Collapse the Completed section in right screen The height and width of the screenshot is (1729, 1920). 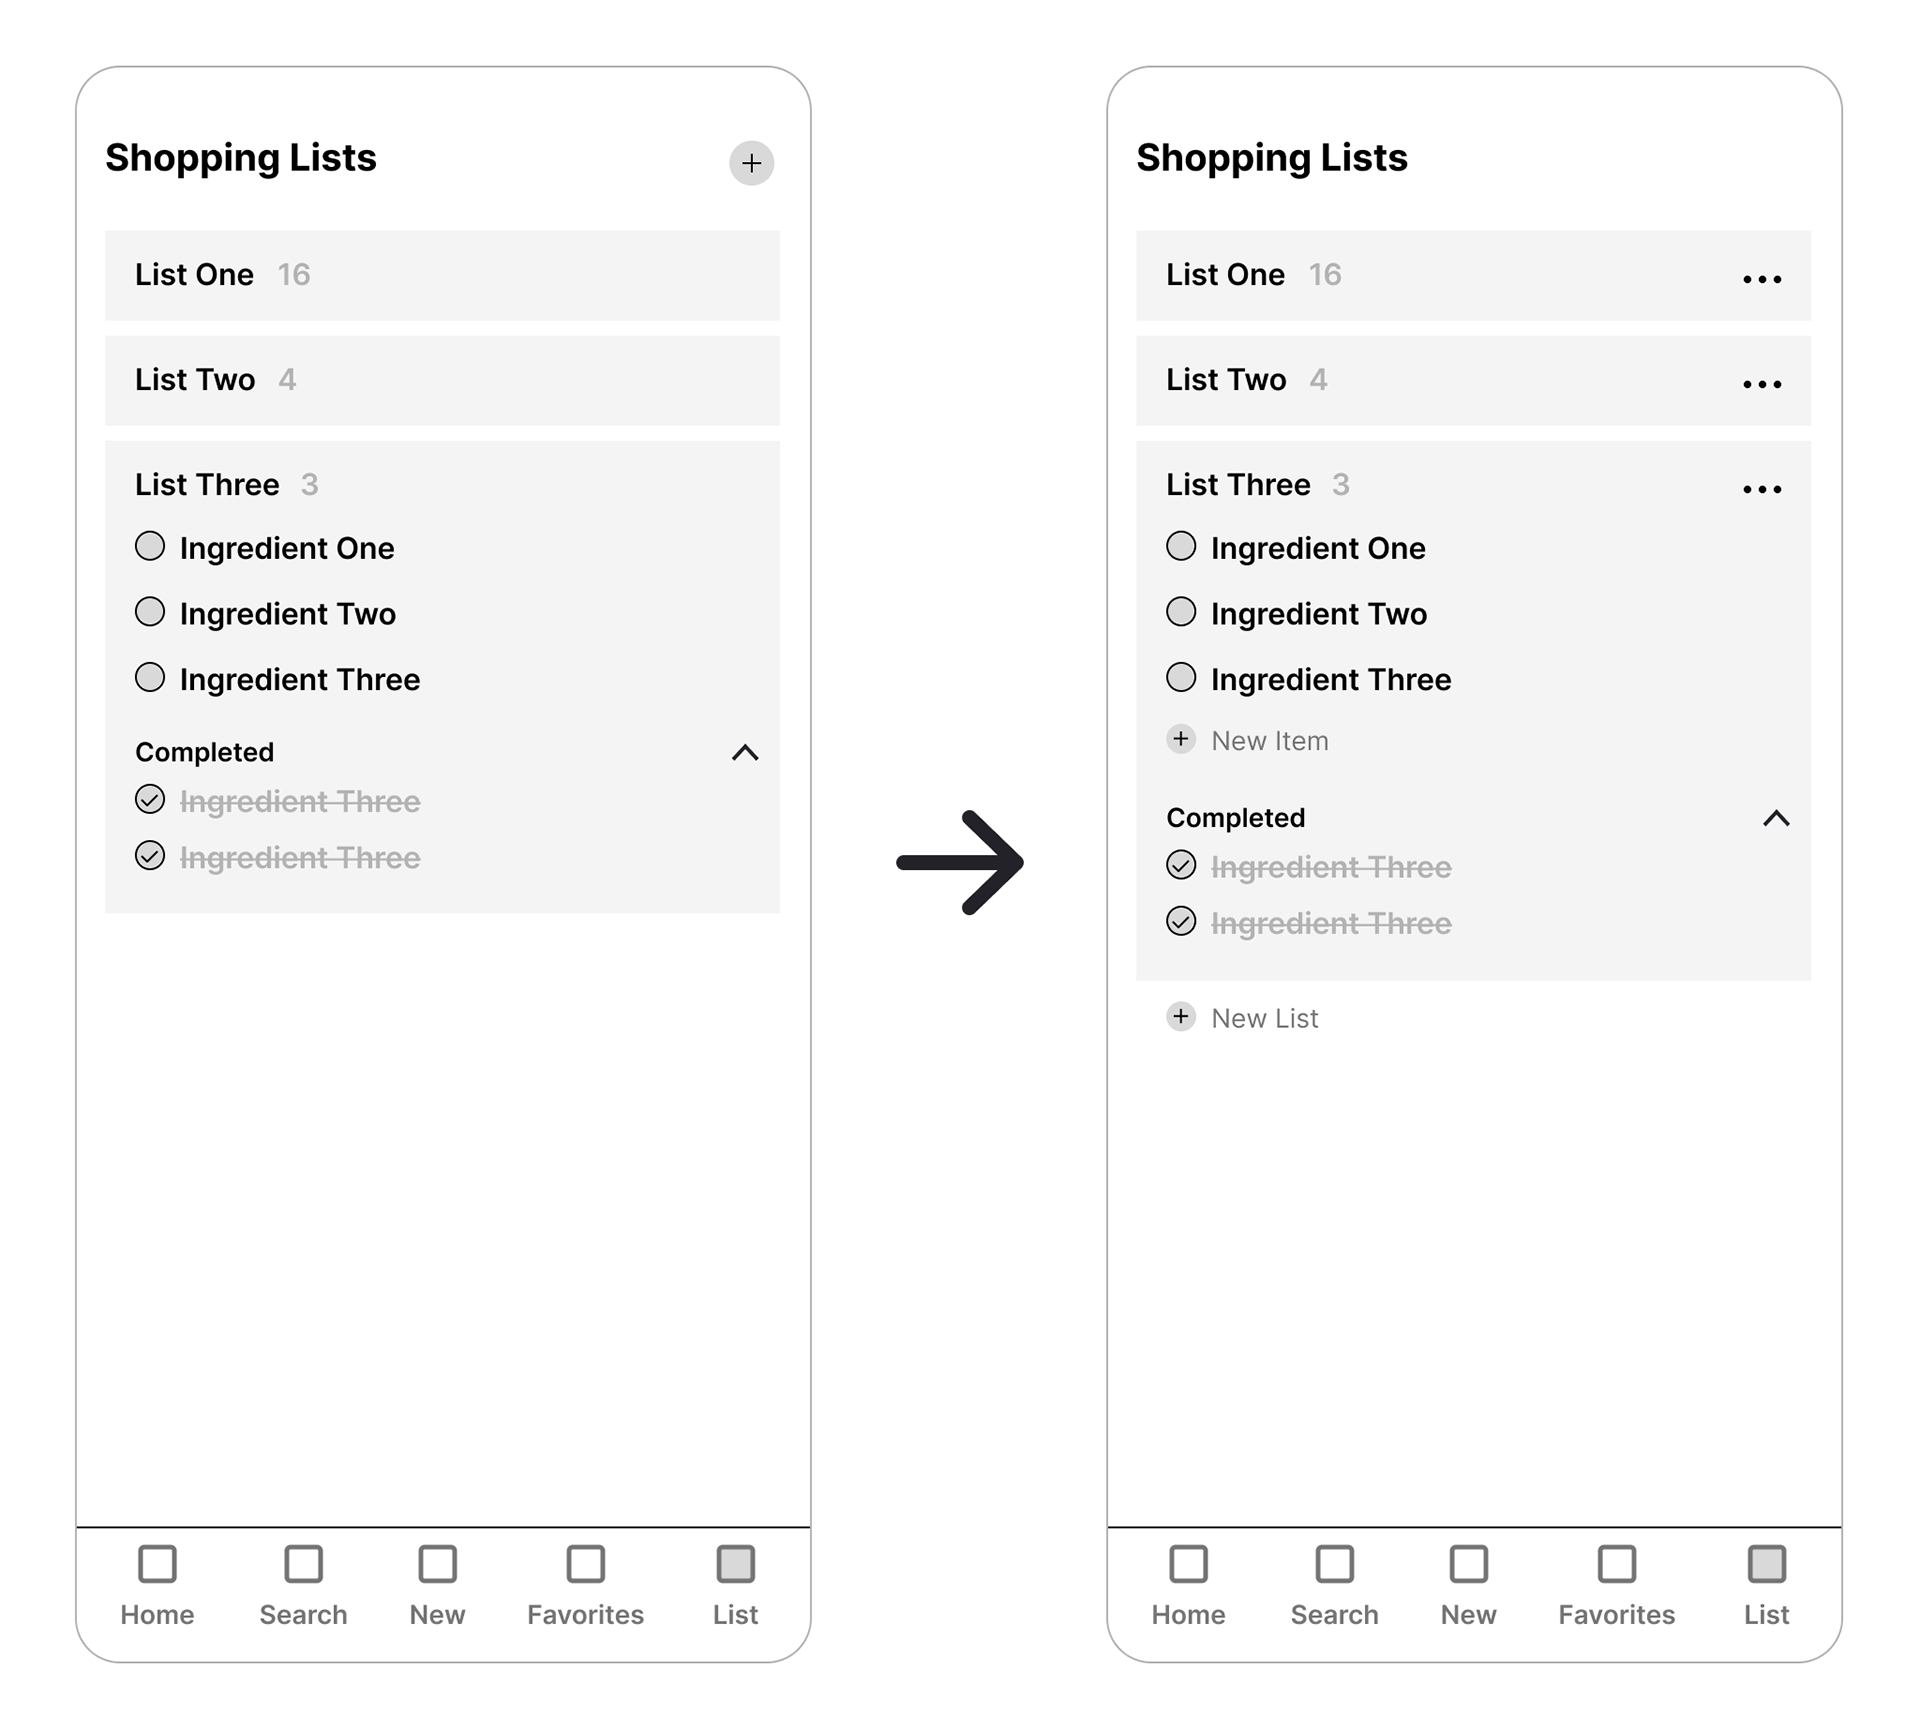(1776, 819)
